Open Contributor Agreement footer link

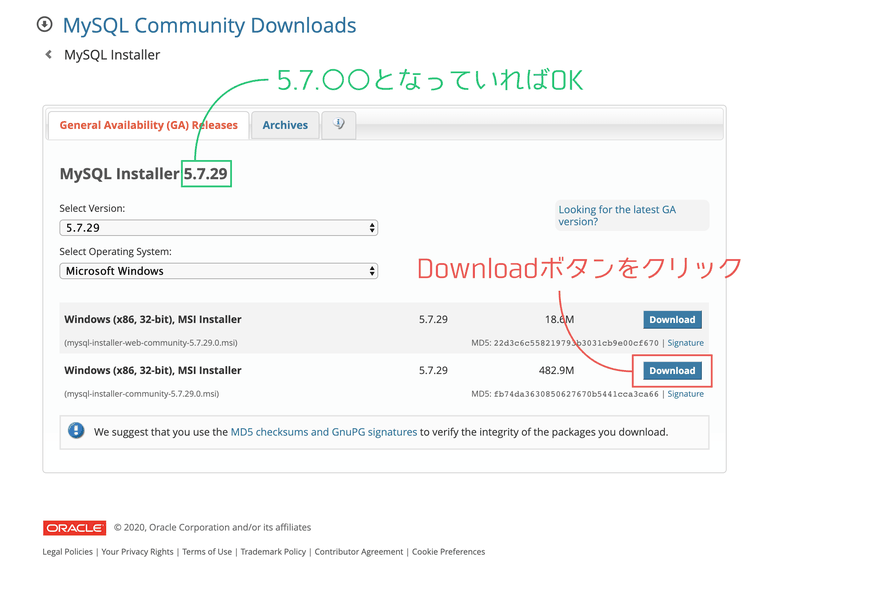coord(359,552)
